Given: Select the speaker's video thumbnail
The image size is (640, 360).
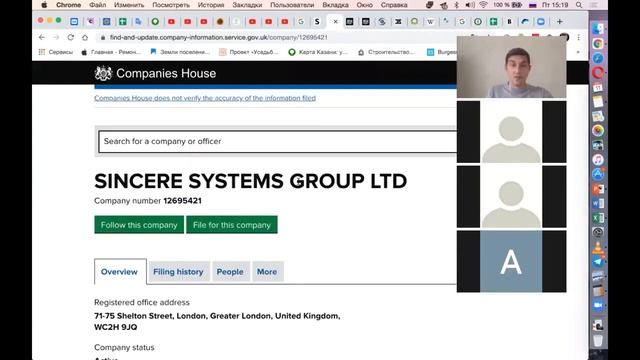Looking at the screenshot, I should click(x=511, y=67).
